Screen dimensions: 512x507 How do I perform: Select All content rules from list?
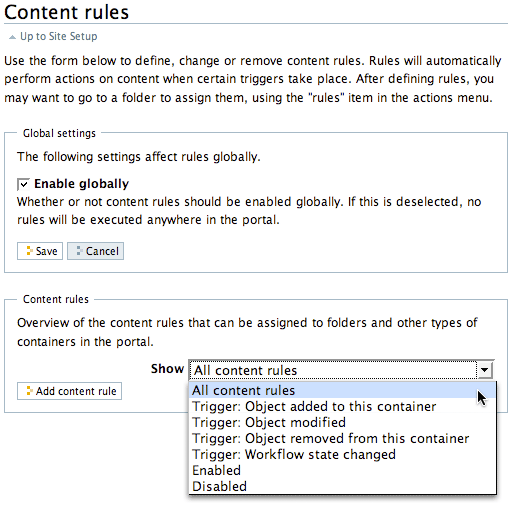(342, 390)
